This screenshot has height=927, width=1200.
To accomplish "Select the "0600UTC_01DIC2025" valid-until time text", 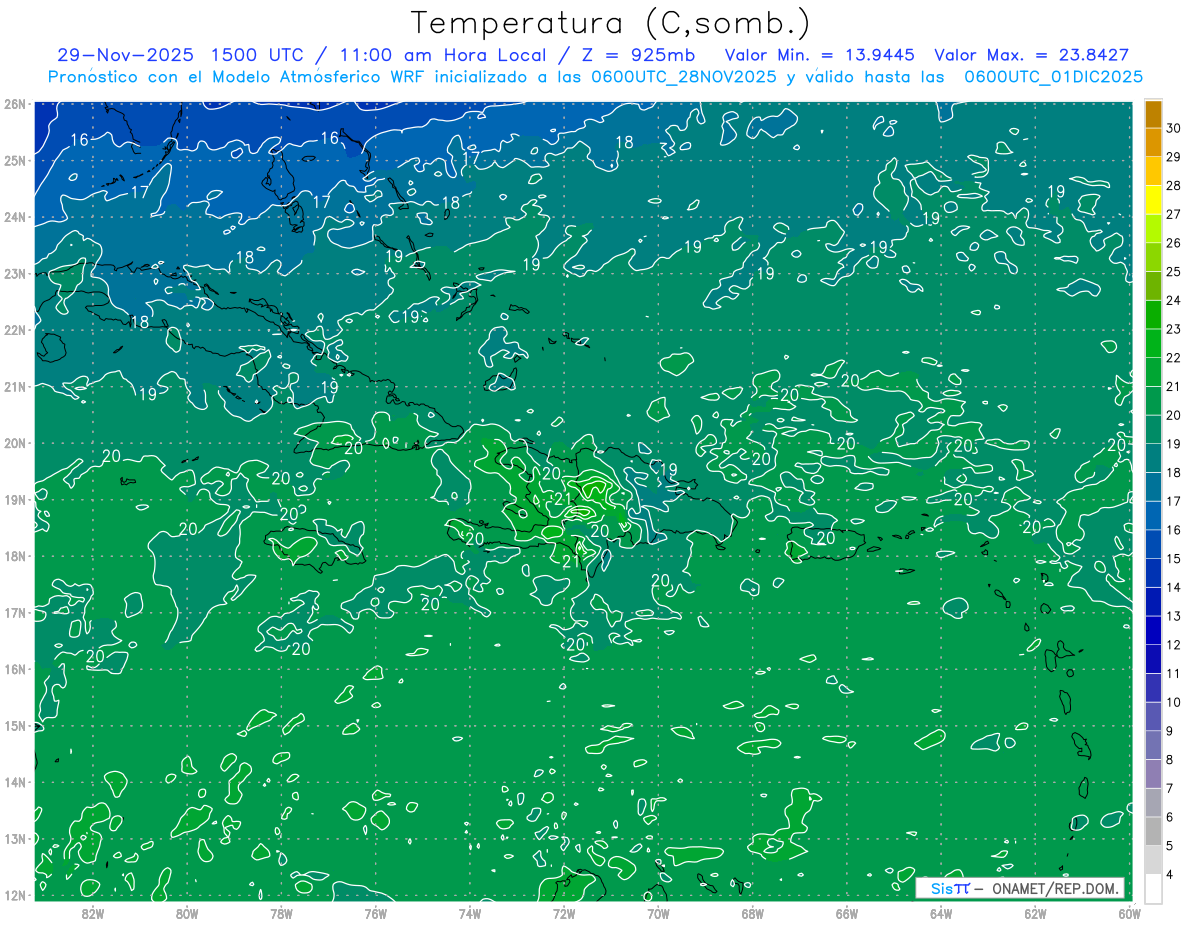I will pos(1053,77).
